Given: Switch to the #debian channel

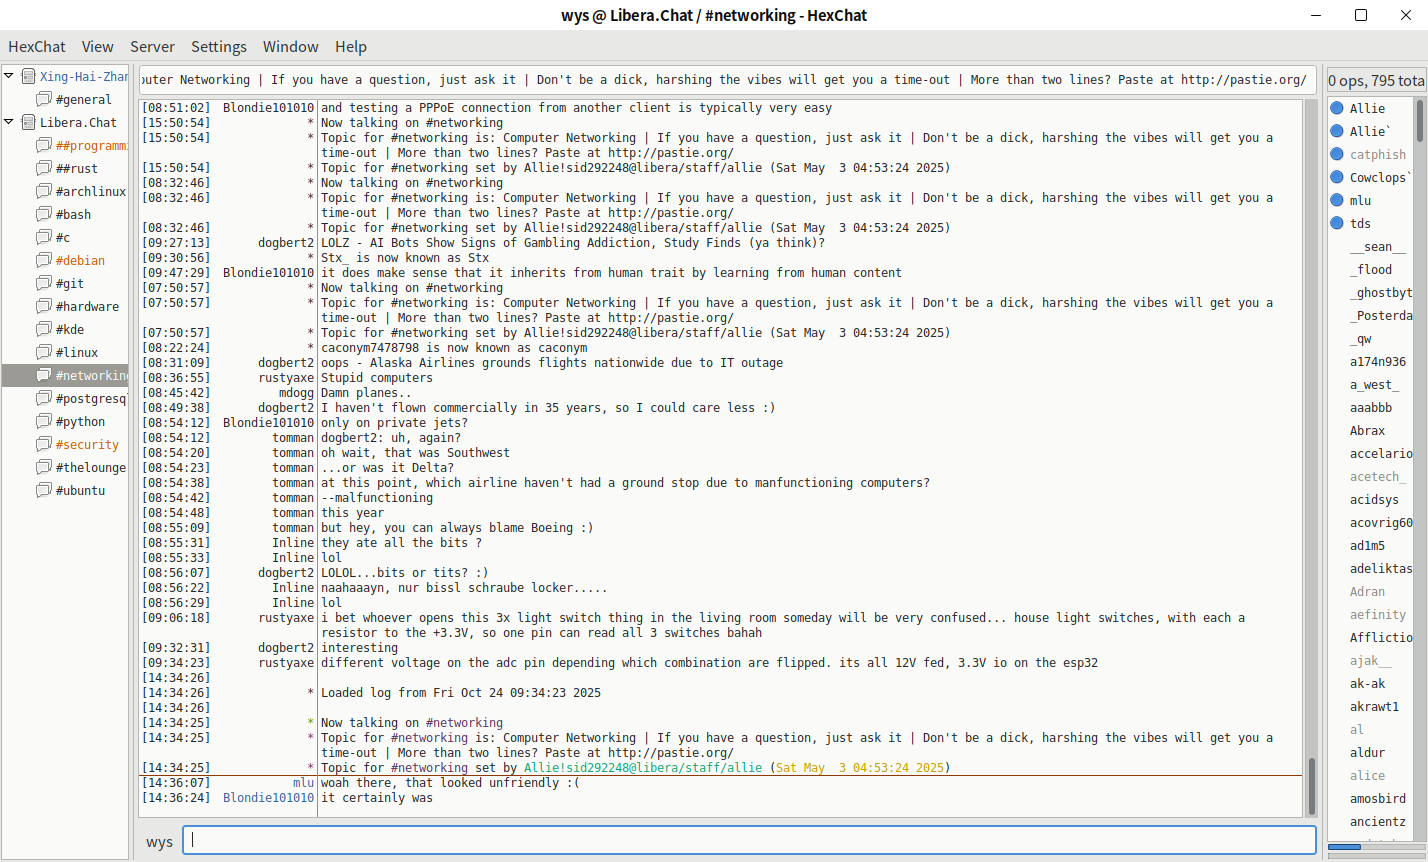Looking at the screenshot, I should click(80, 260).
